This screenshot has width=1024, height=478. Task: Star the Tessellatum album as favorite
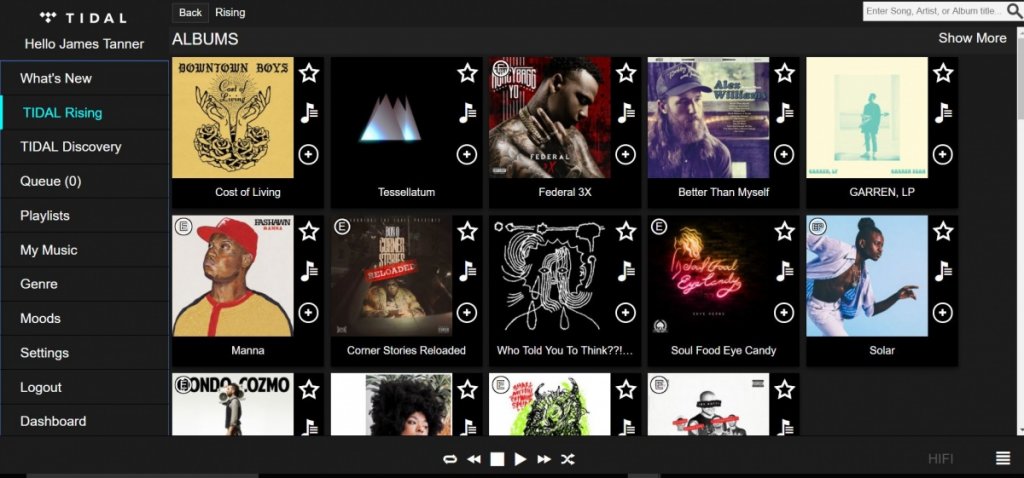[x=467, y=73]
